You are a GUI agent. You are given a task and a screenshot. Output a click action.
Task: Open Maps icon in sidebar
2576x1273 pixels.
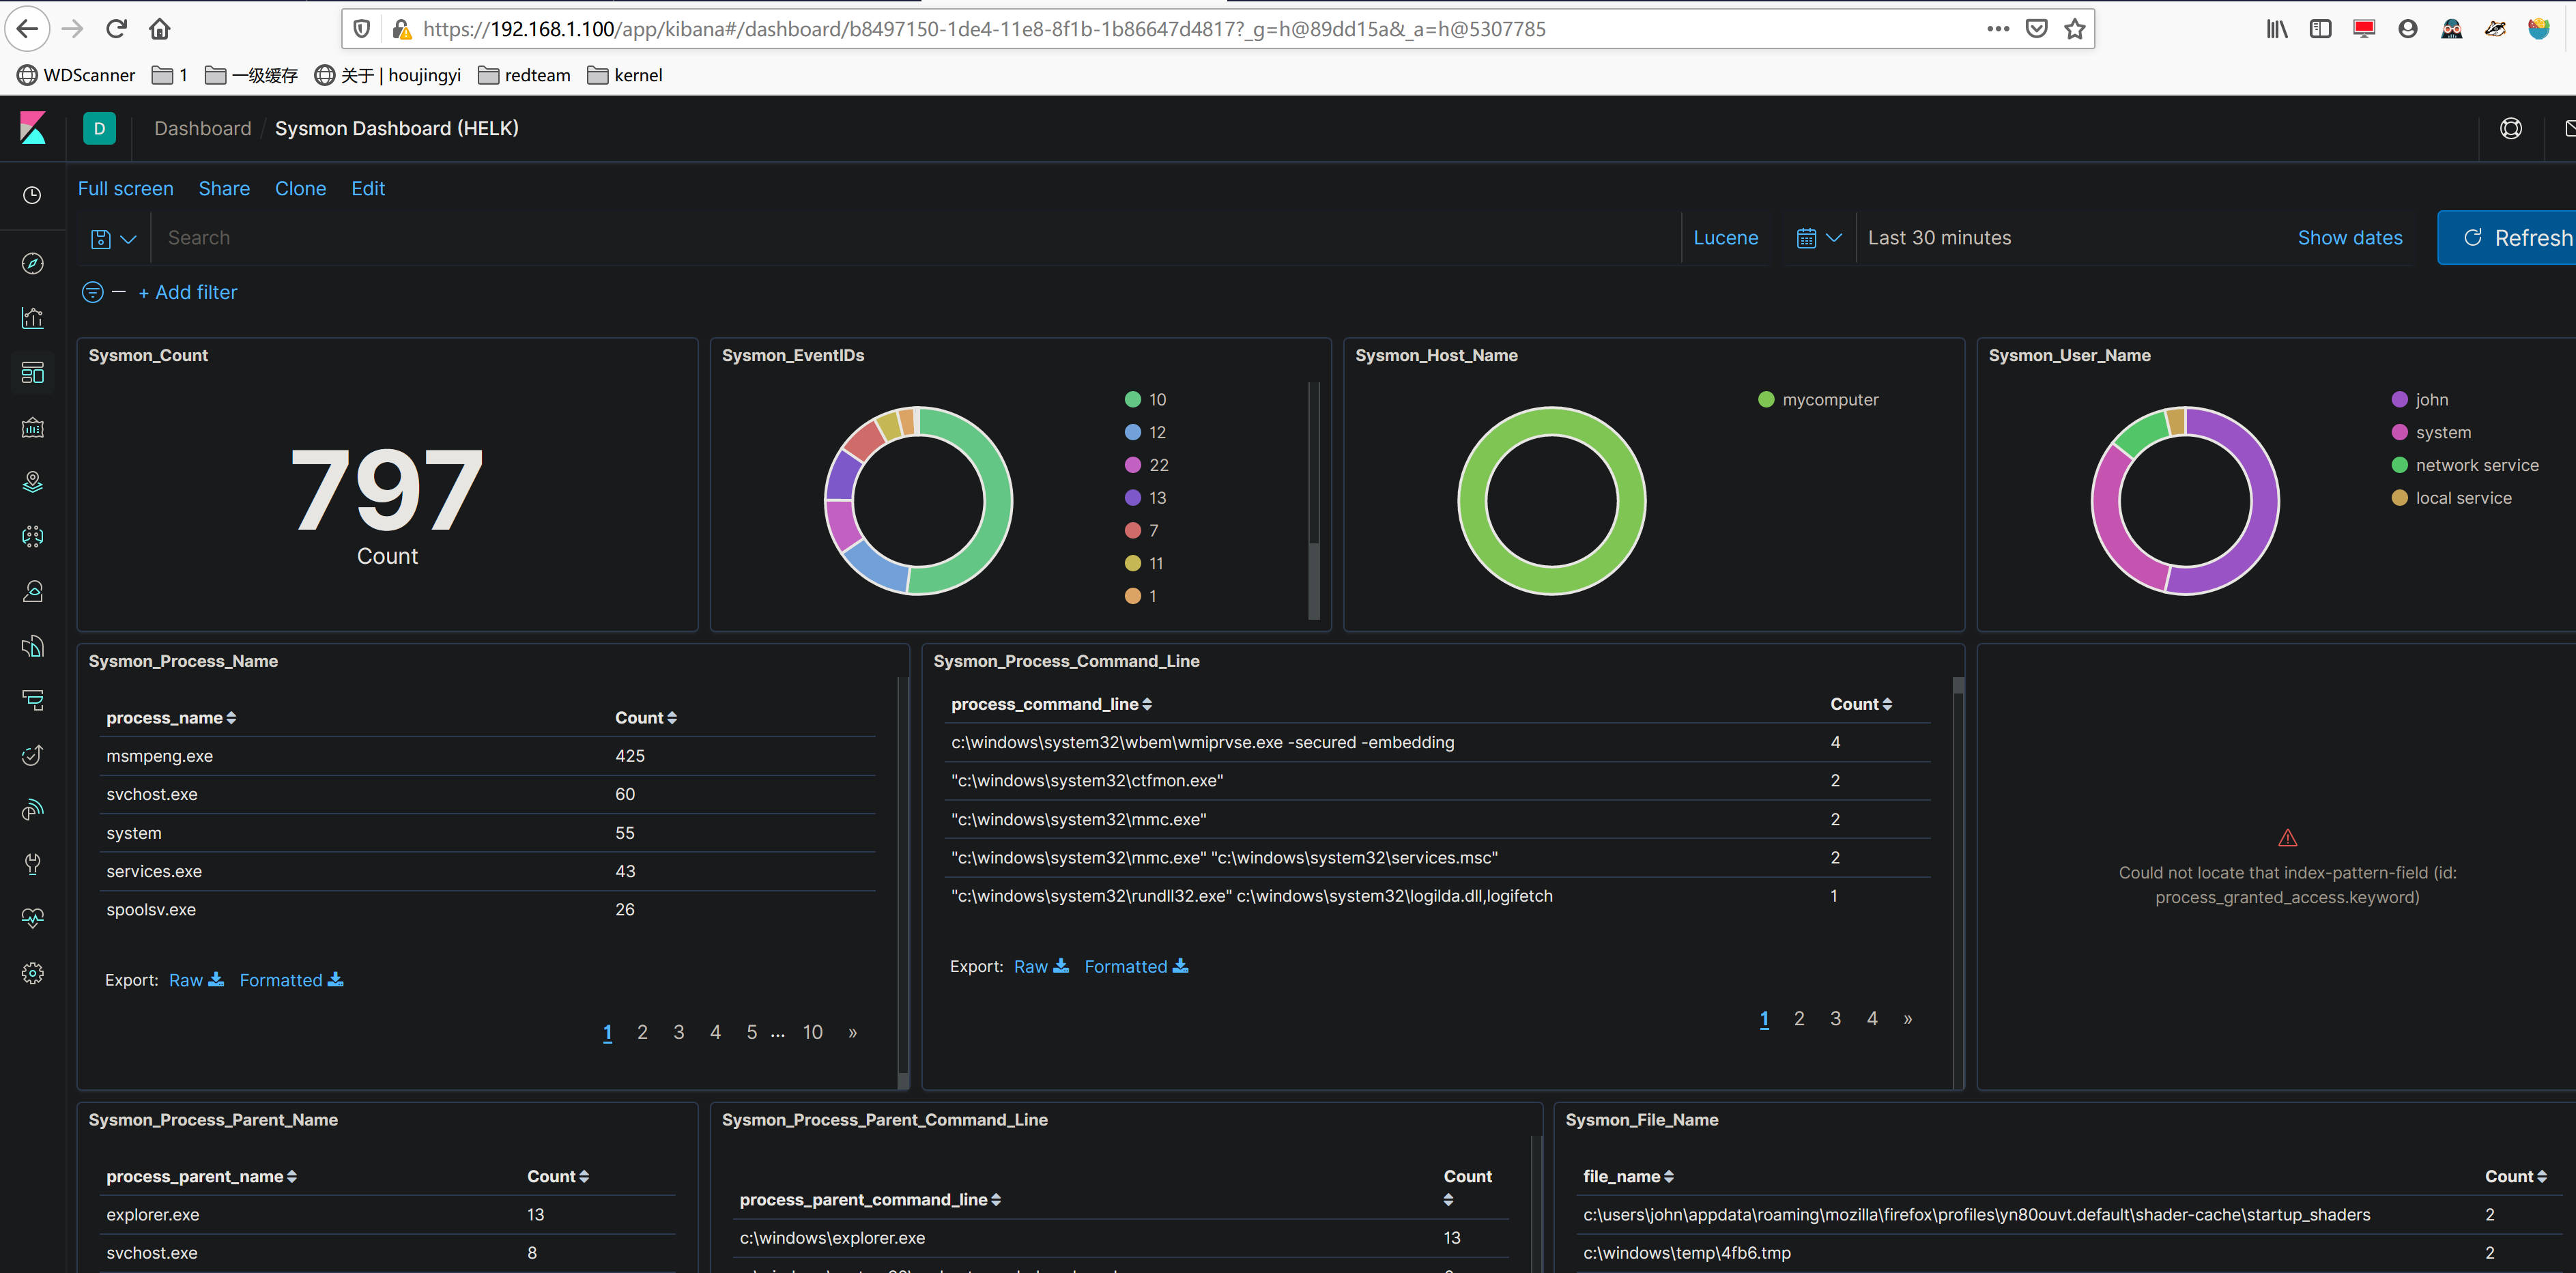(32, 482)
